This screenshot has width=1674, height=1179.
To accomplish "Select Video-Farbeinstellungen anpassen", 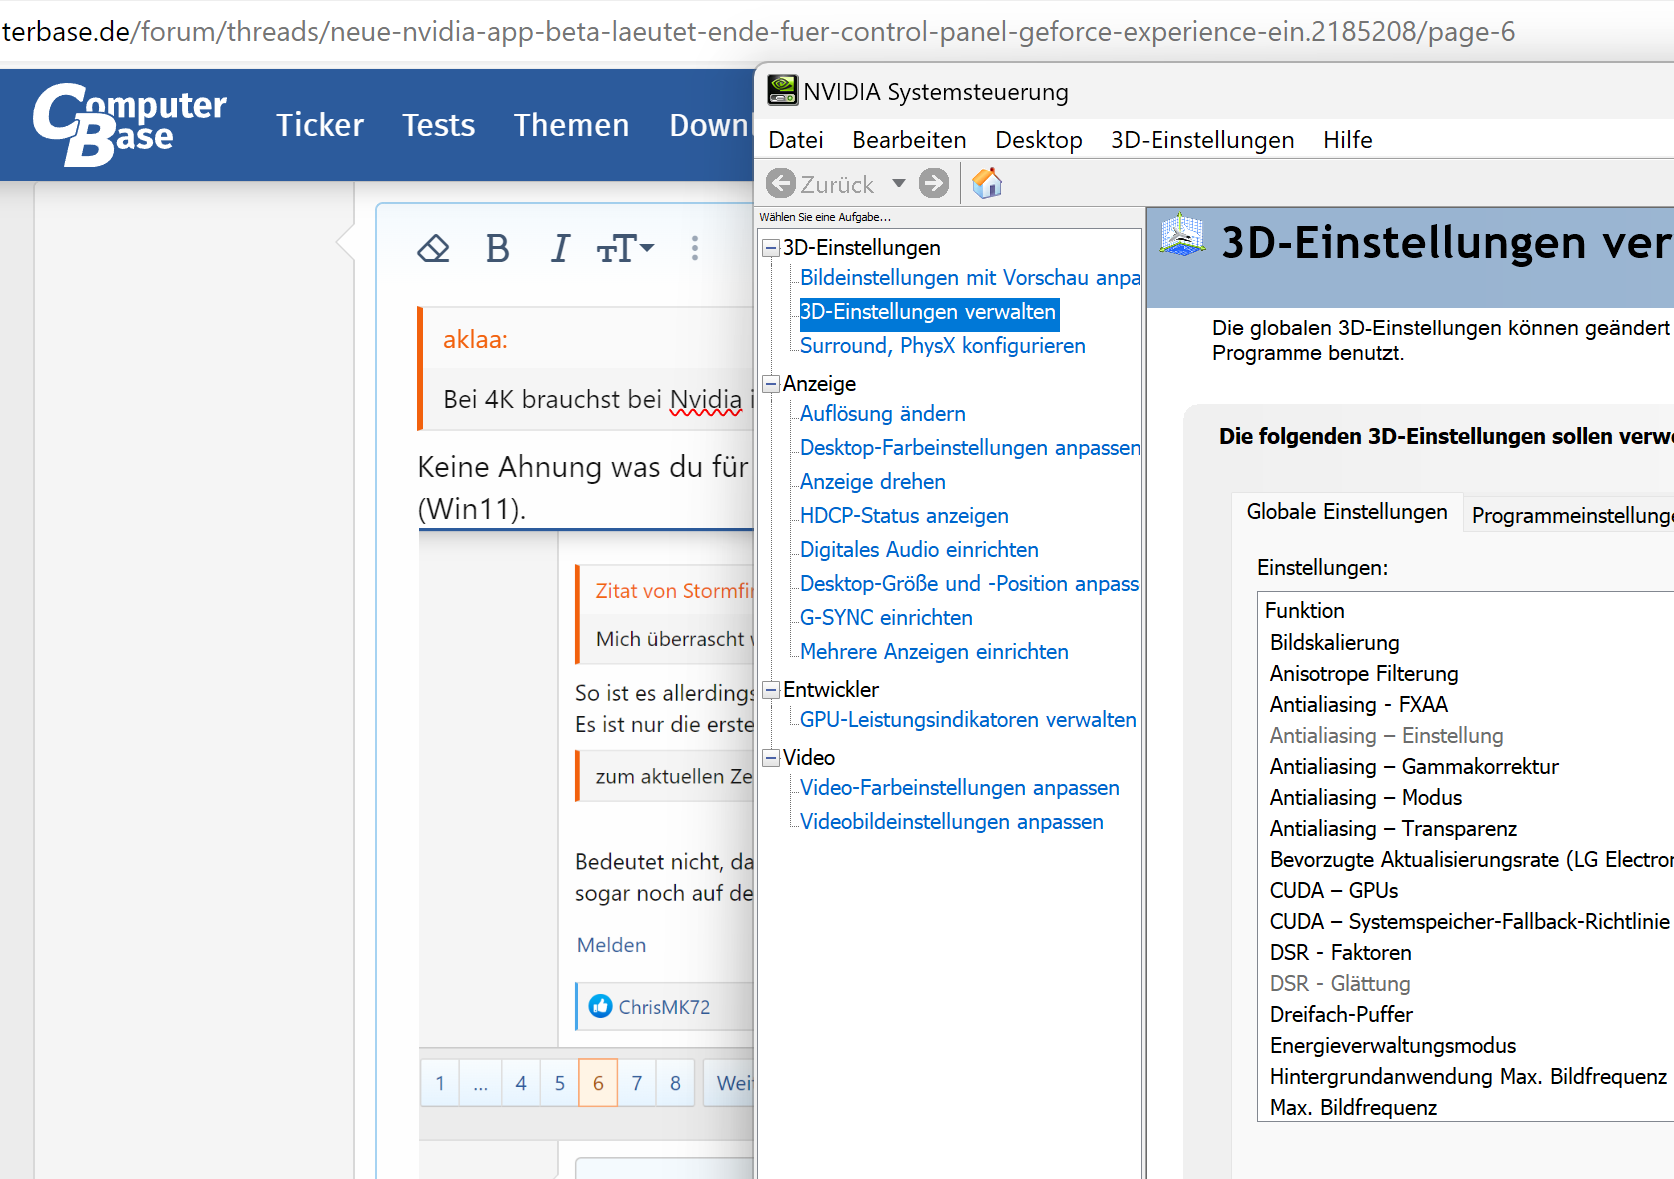I will coord(959,788).
